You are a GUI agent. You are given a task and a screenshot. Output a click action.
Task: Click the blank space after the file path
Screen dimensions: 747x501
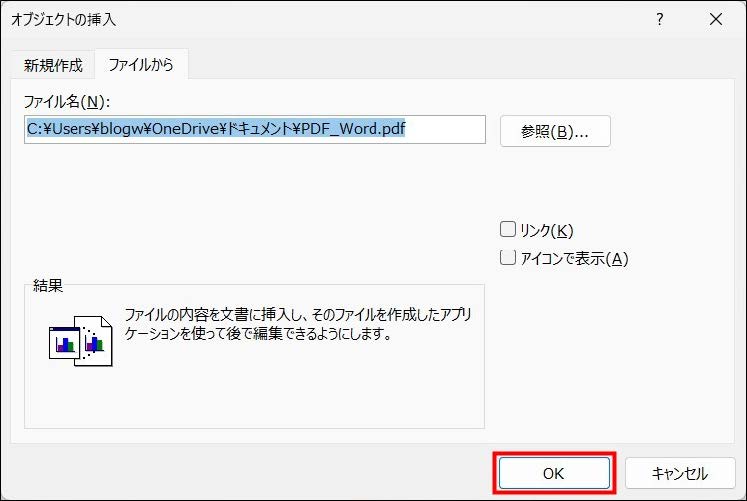click(445, 130)
